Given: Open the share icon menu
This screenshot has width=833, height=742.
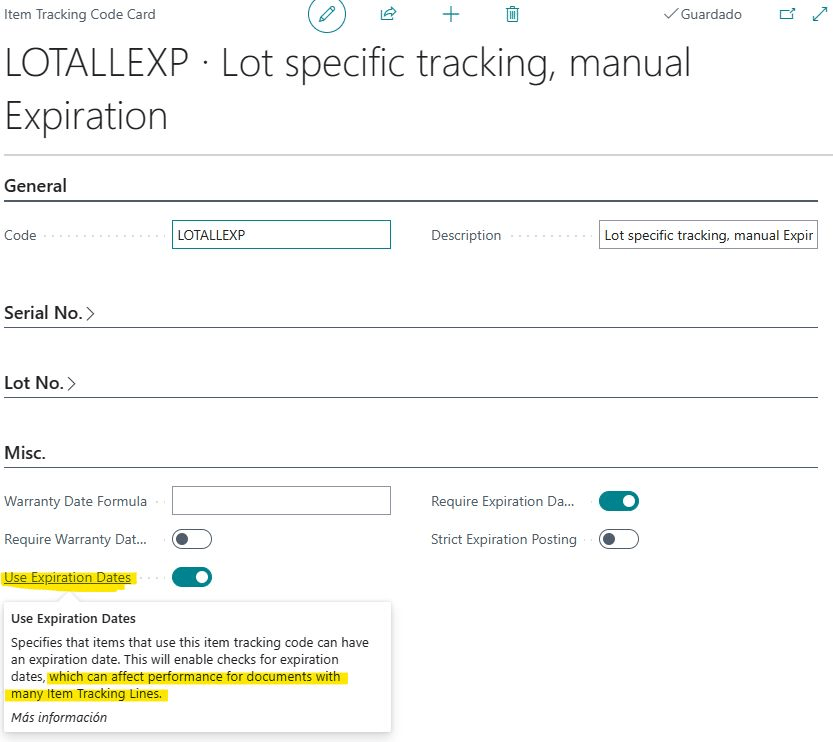Looking at the screenshot, I should (388, 15).
